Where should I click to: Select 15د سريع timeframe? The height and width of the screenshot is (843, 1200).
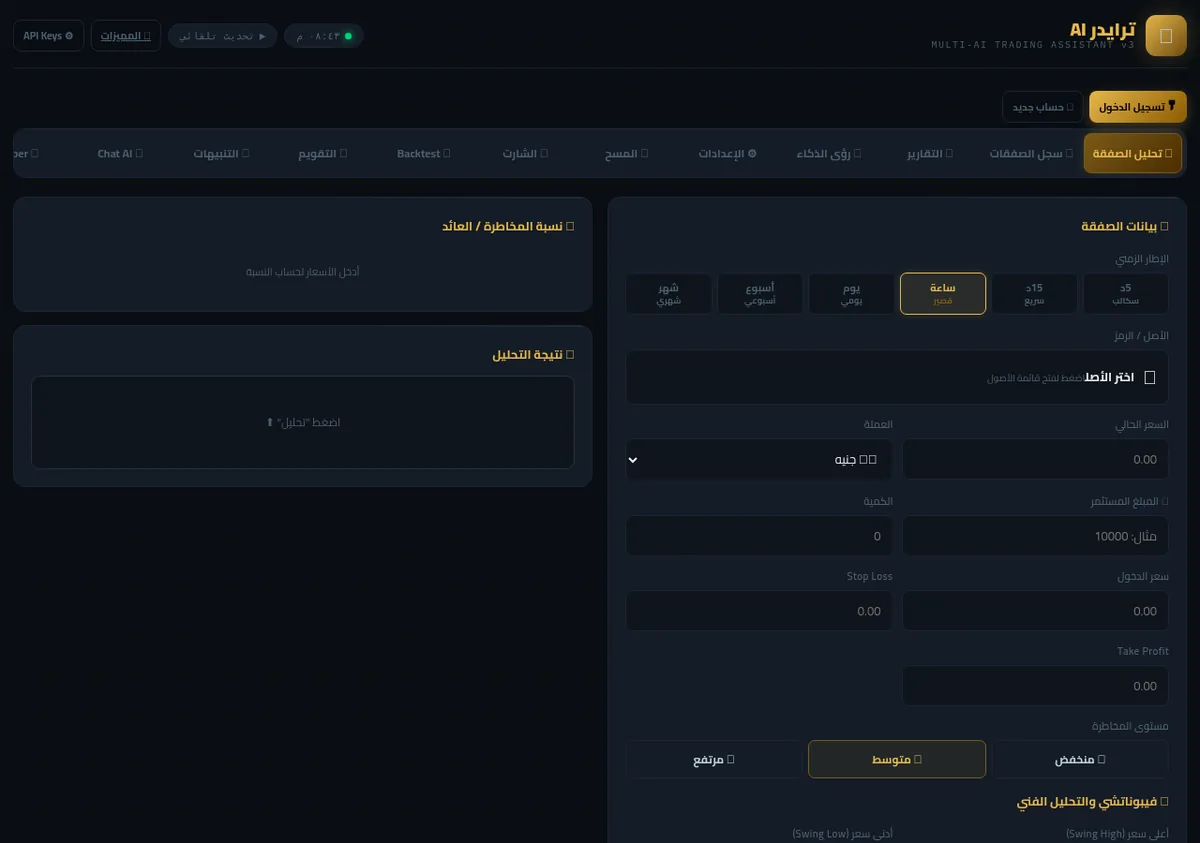pyautogui.click(x=1034, y=293)
